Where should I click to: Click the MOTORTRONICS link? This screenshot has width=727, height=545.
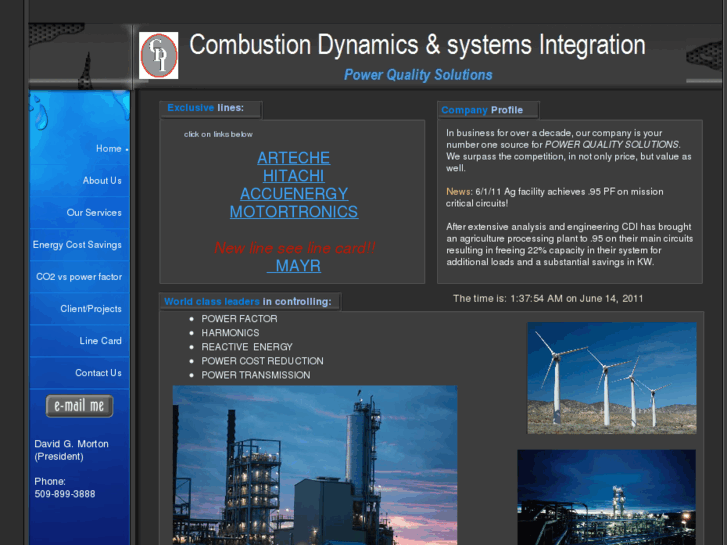point(293,212)
